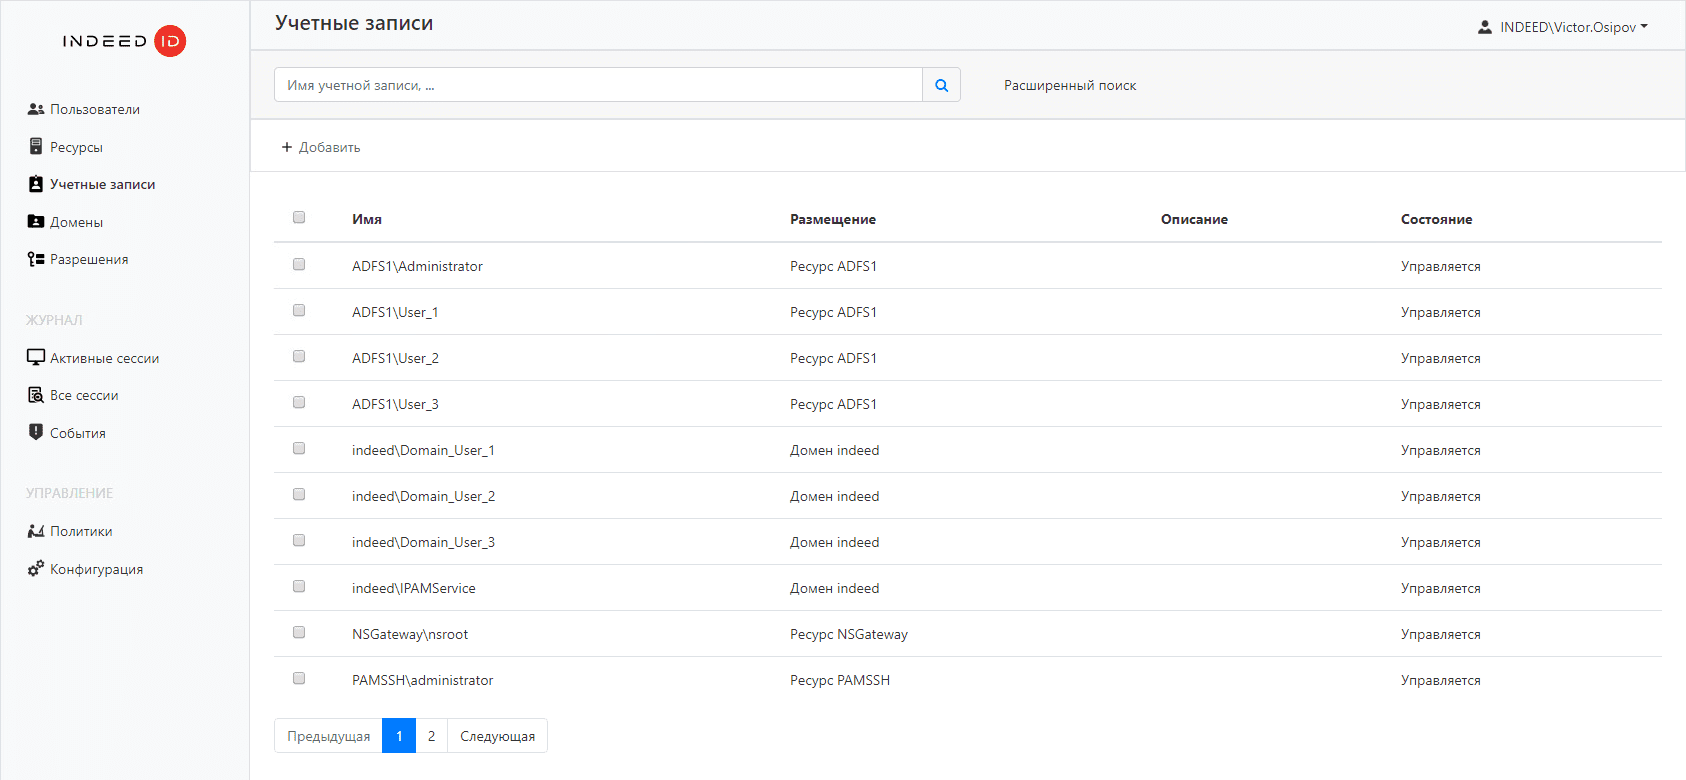This screenshot has height=780, width=1686.
Task: Open Configuration via the gears icon
Action: pos(36,568)
